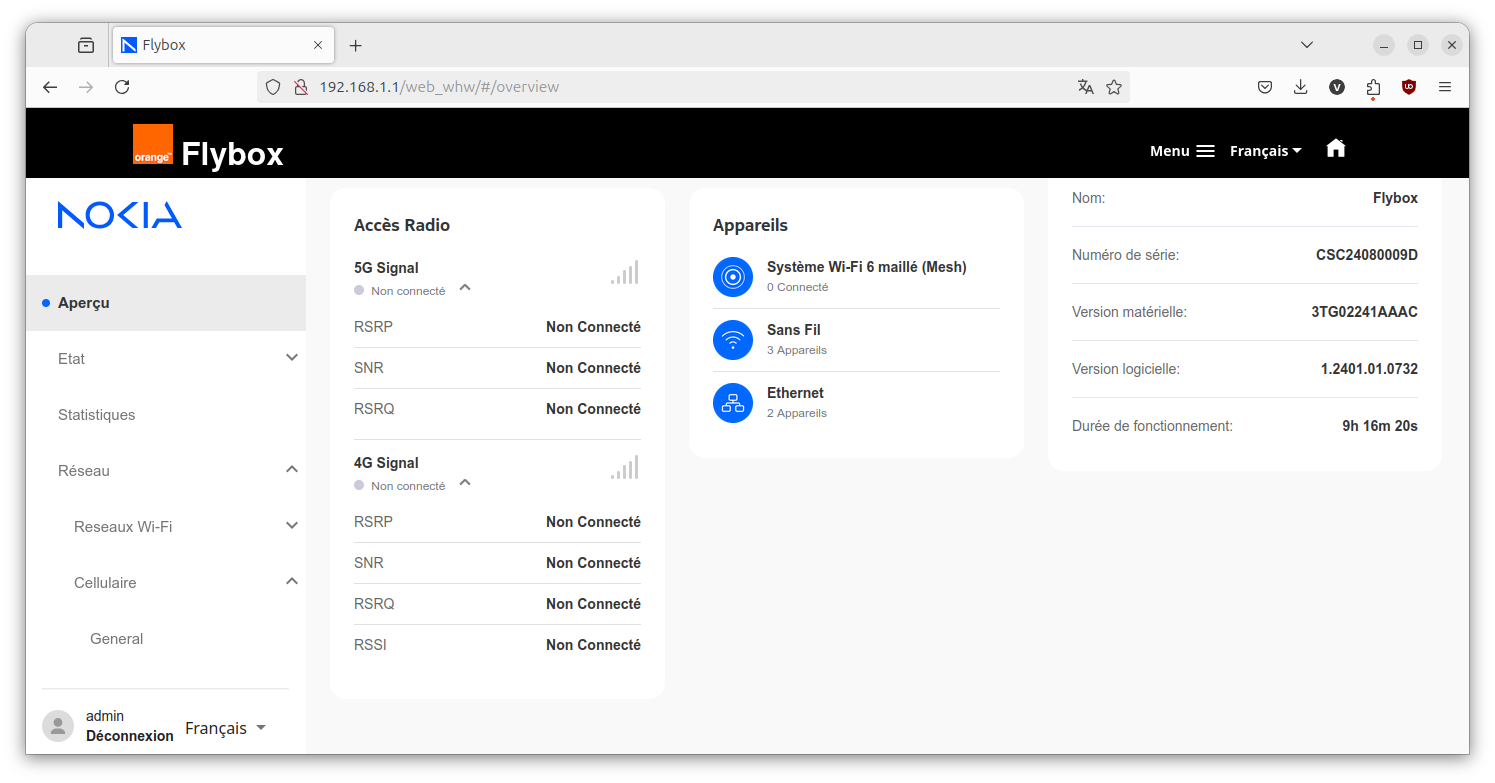1495x783 pixels.
Task: Click the Sans Fil wireless icon
Action: (733, 340)
